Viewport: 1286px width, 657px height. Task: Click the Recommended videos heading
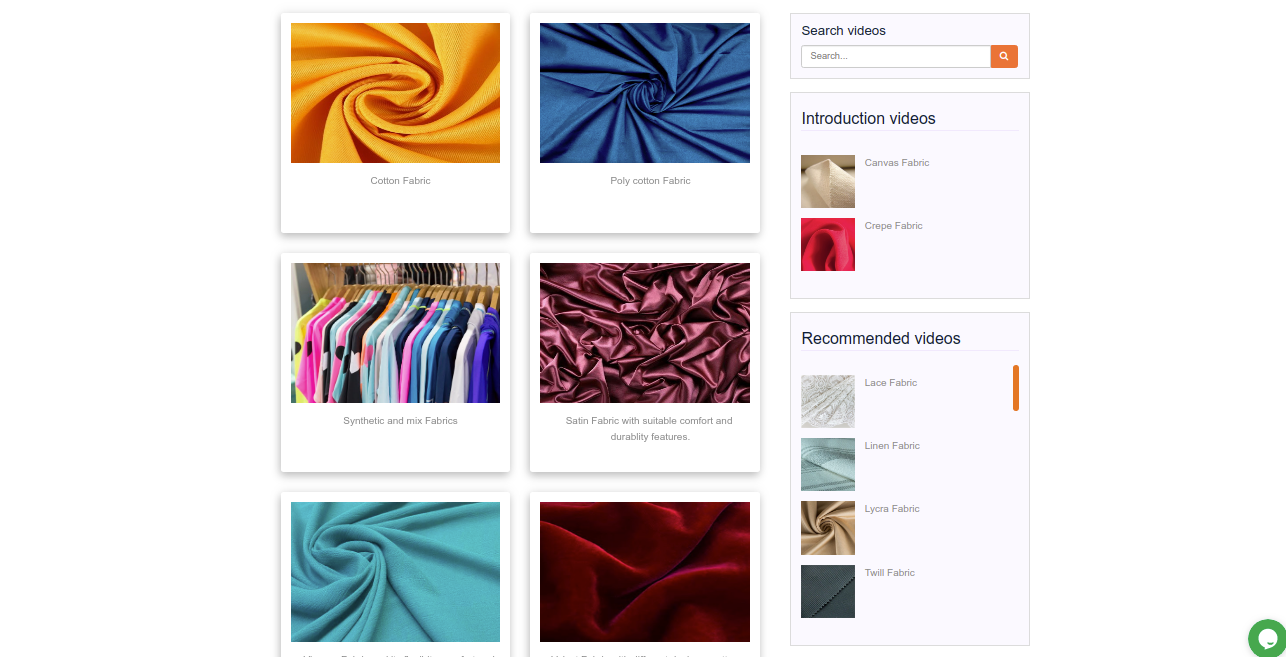[x=881, y=338]
